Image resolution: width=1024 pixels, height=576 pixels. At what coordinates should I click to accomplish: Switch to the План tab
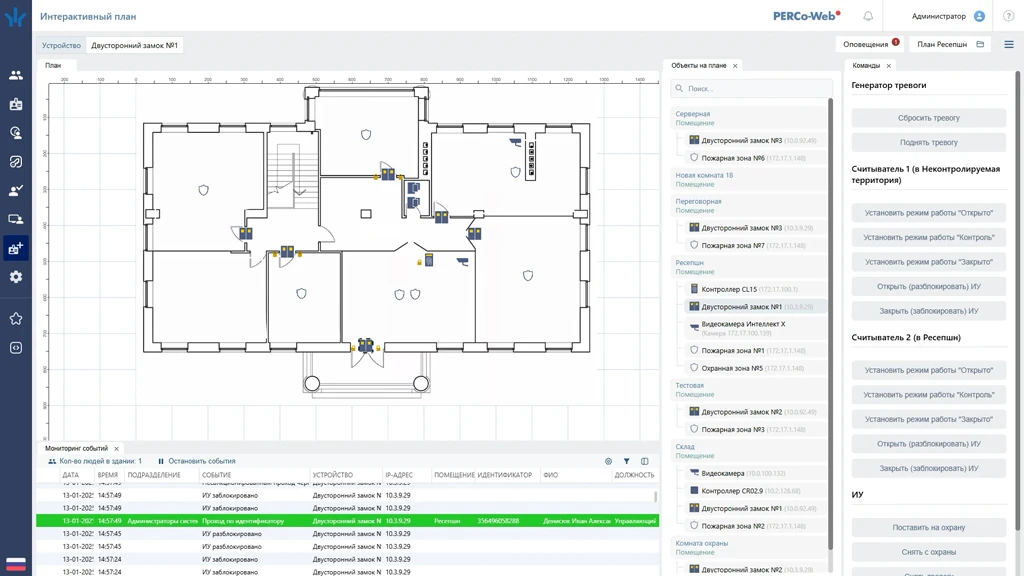pos(53,66)
